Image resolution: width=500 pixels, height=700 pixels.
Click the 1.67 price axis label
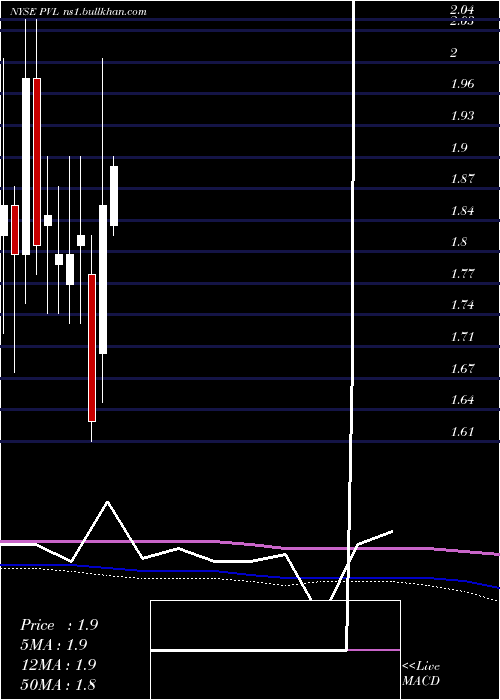coord(462,368)
